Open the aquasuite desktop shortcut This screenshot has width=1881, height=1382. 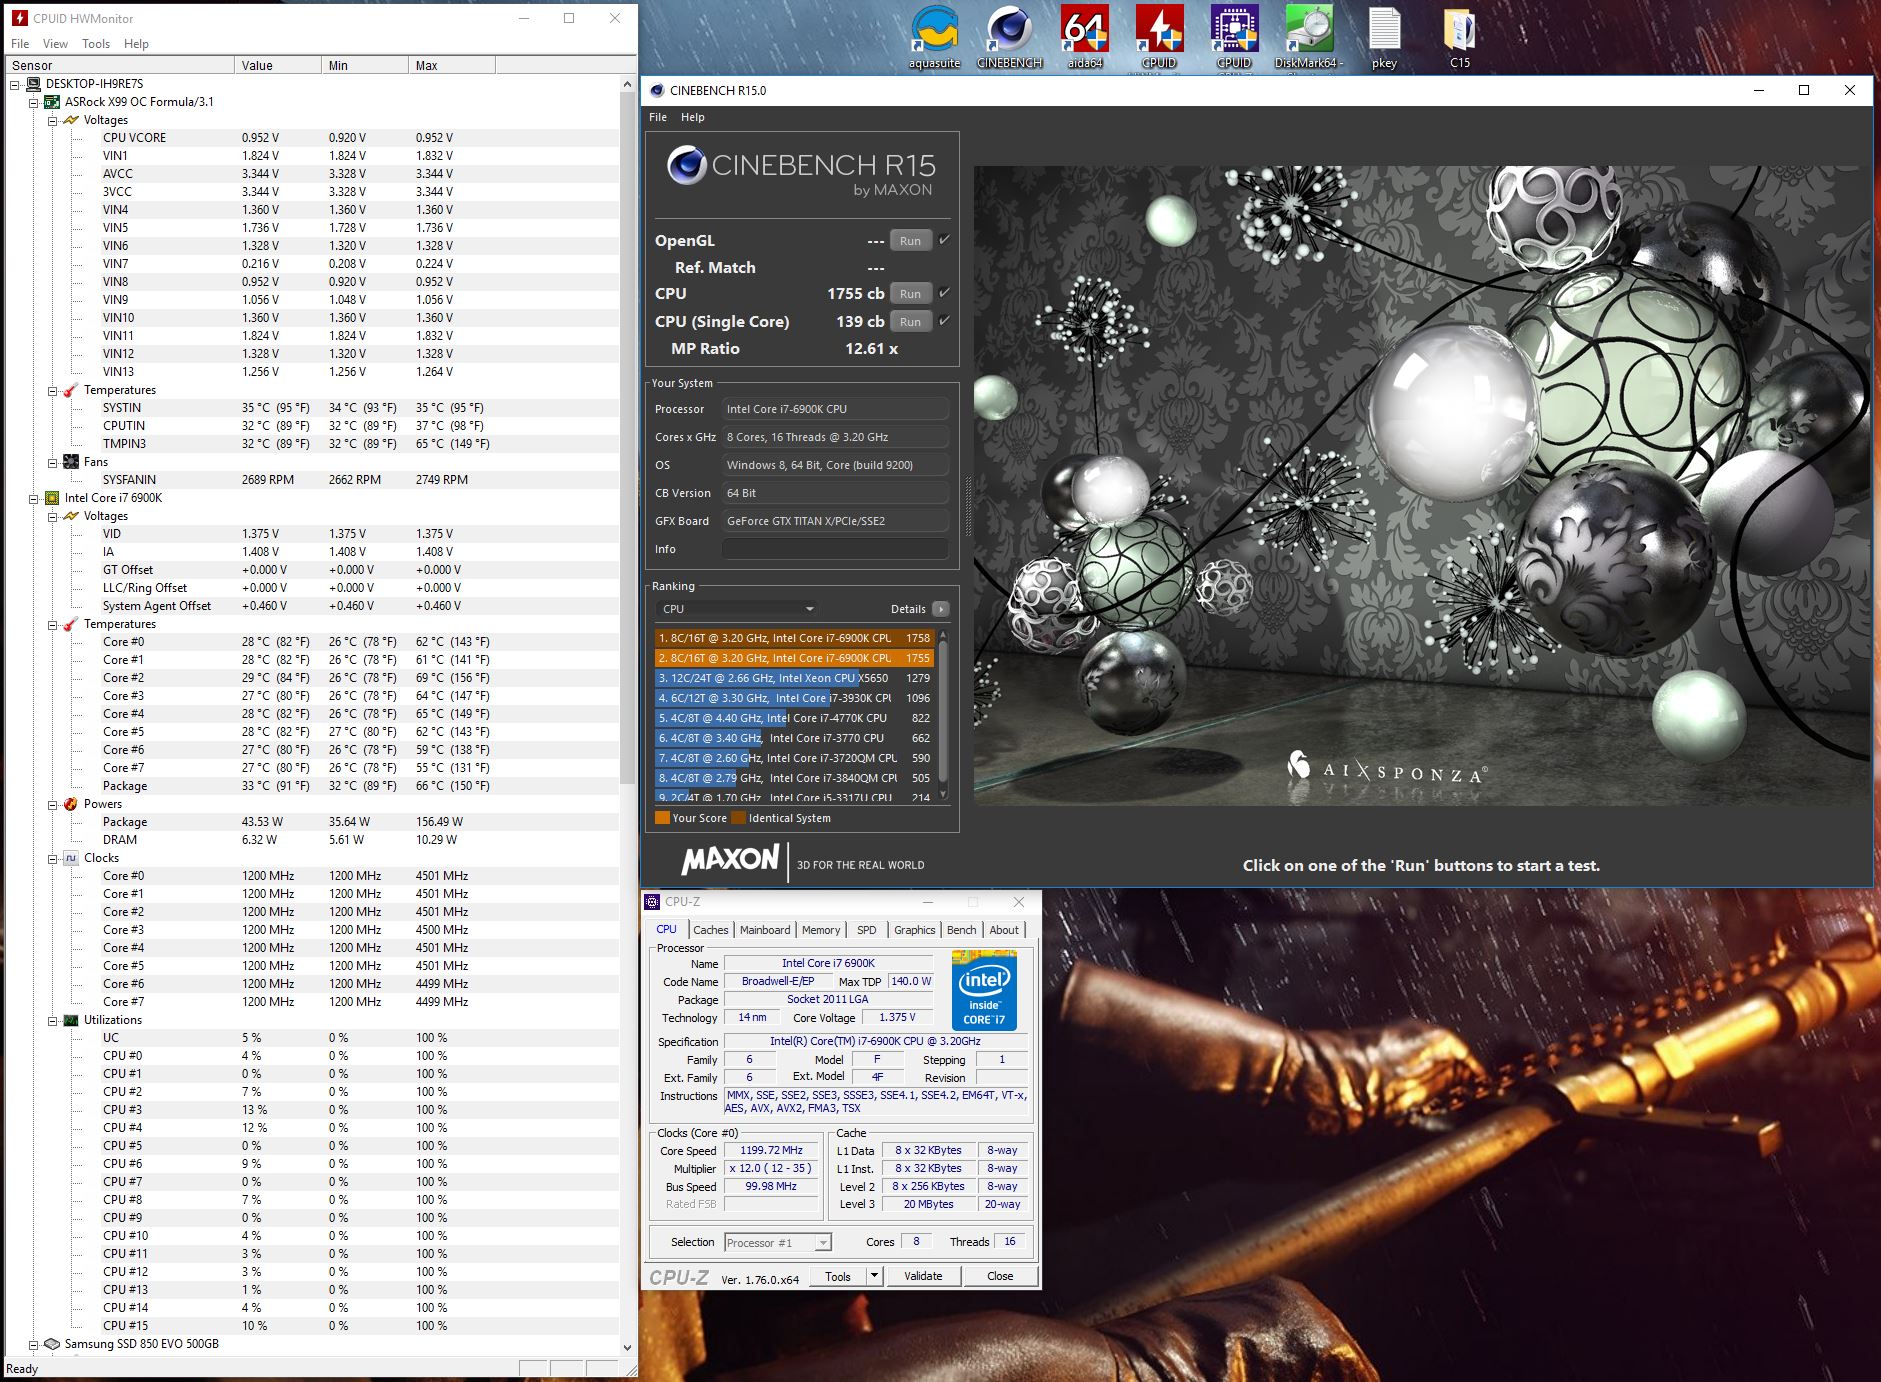[934, 36]
